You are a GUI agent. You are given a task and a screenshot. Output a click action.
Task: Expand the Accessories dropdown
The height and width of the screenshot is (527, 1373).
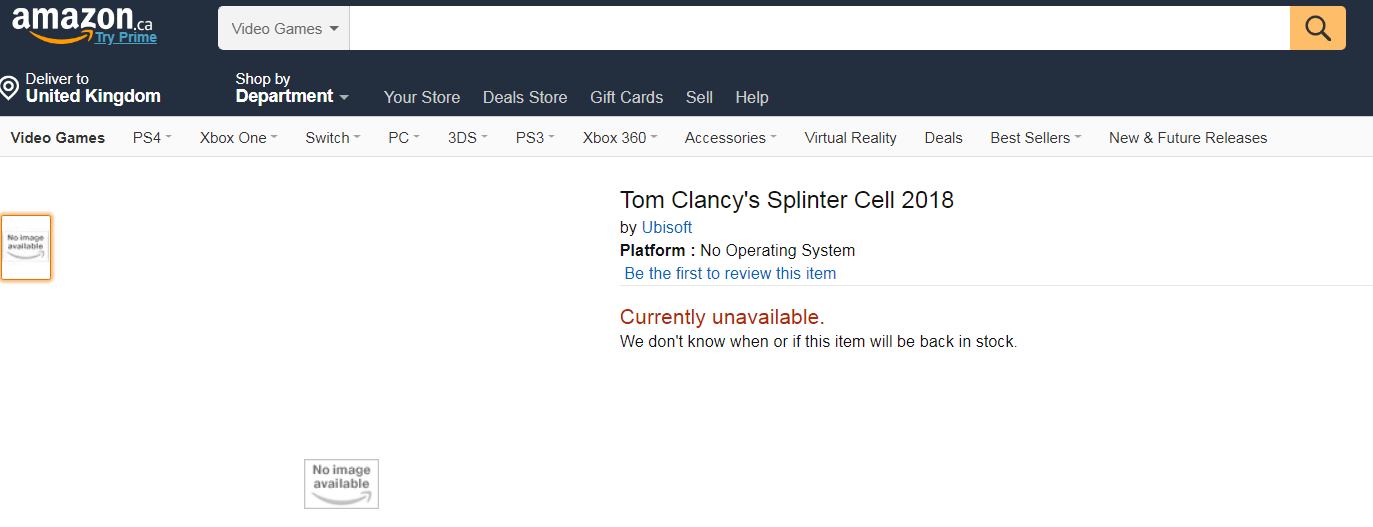coord(730,138)
